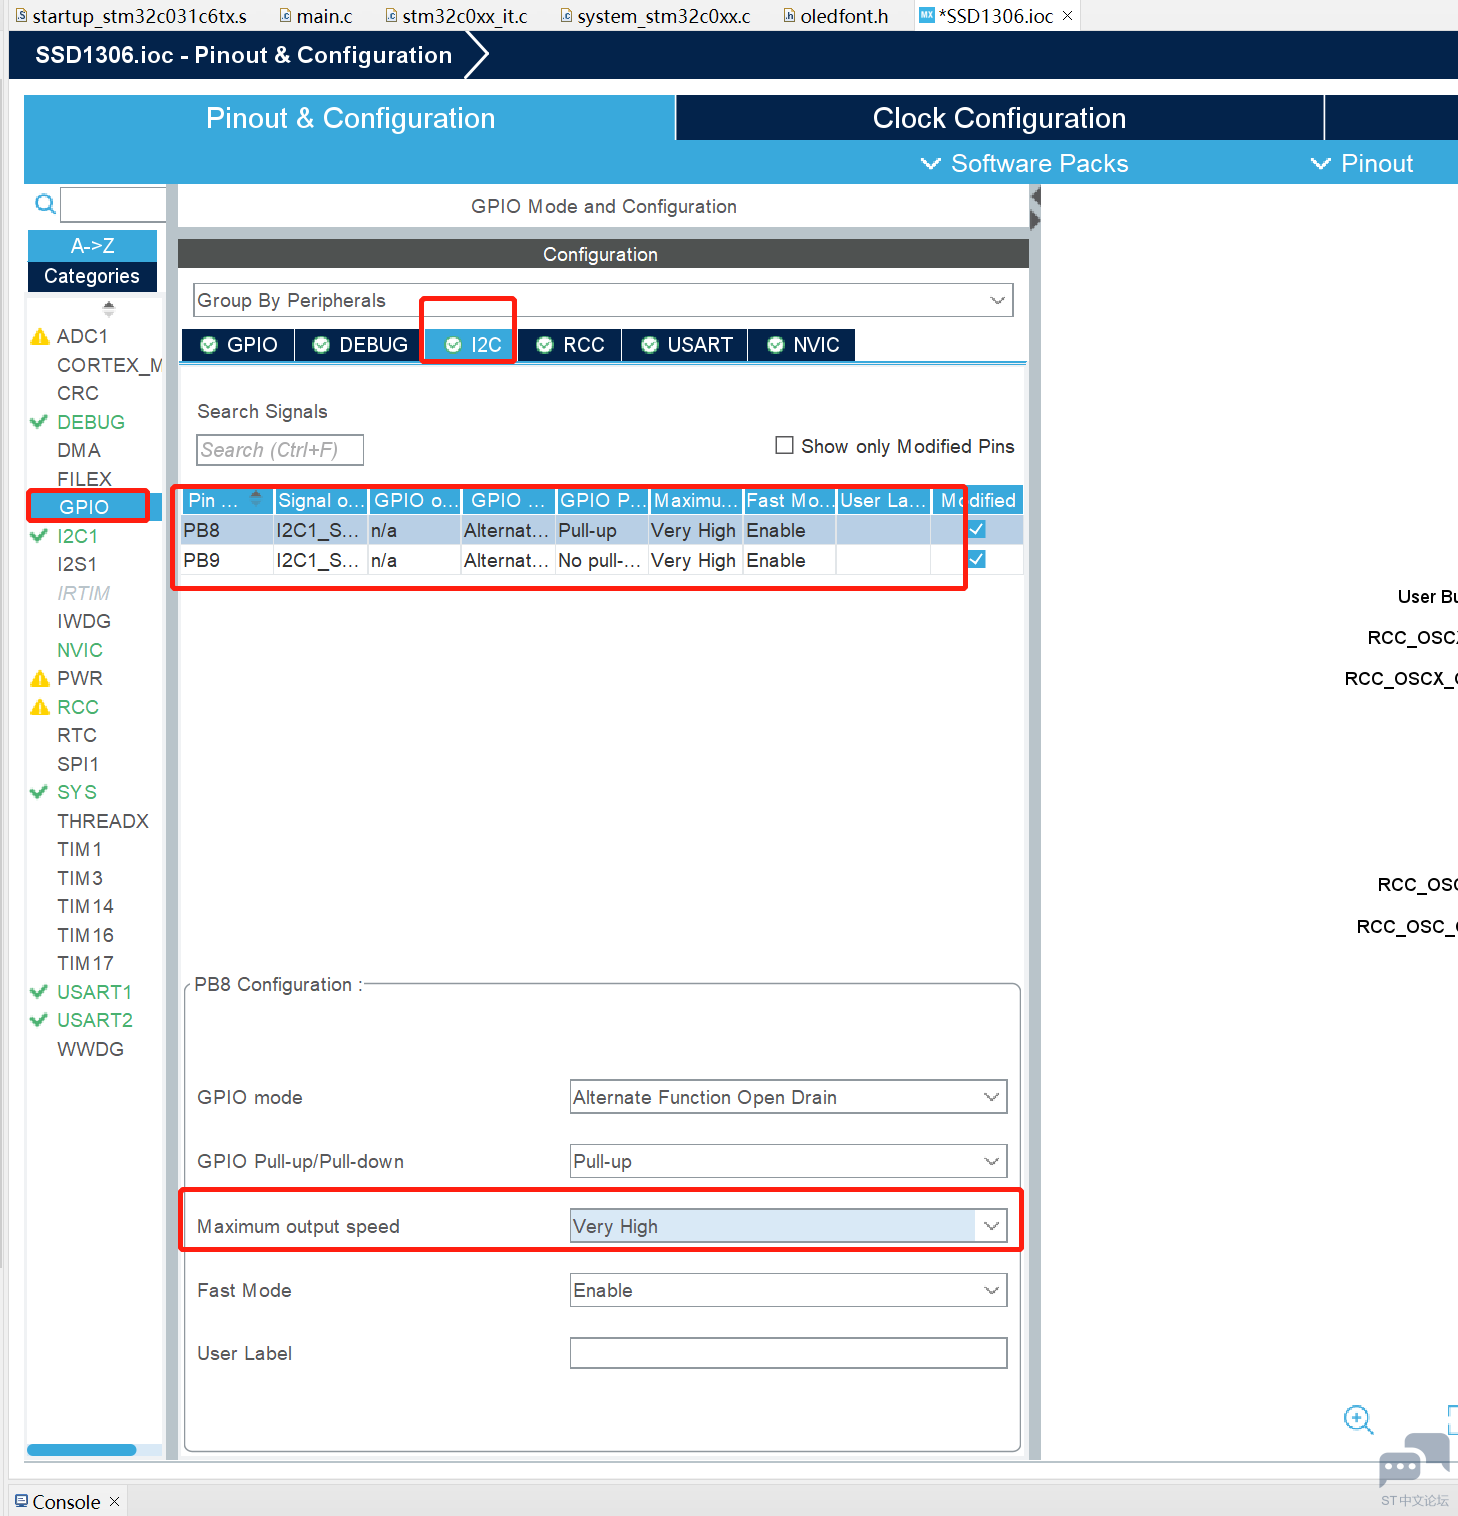The image size is (1458, 1516).
Task: Click the Fast Mode column header
Action: [x=790, y=500]
